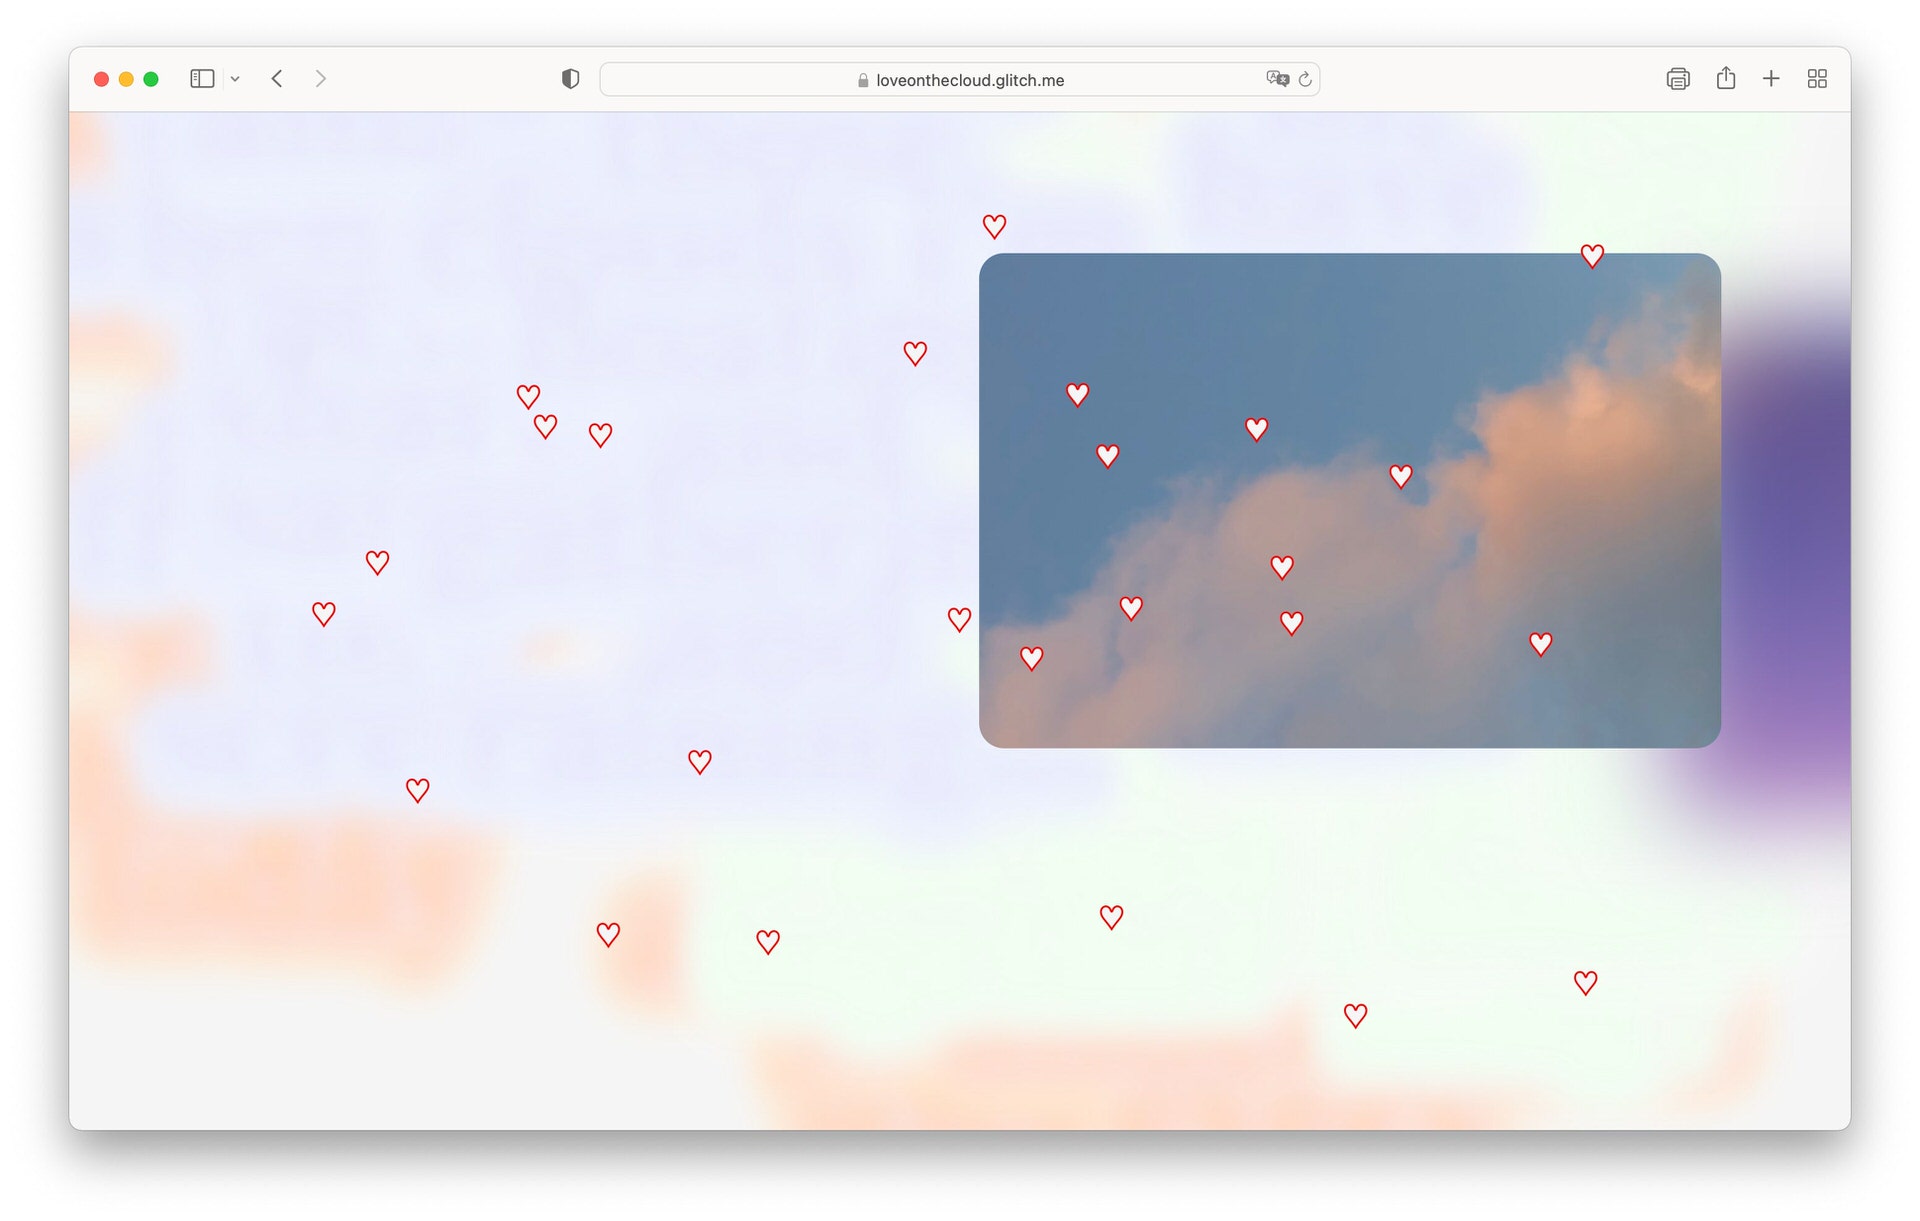Image resolution: width=1920 pixels, height=1221 pixels.
Task: Click the loveonthecloud.glitch.me address bar
Action: [968, 80]
